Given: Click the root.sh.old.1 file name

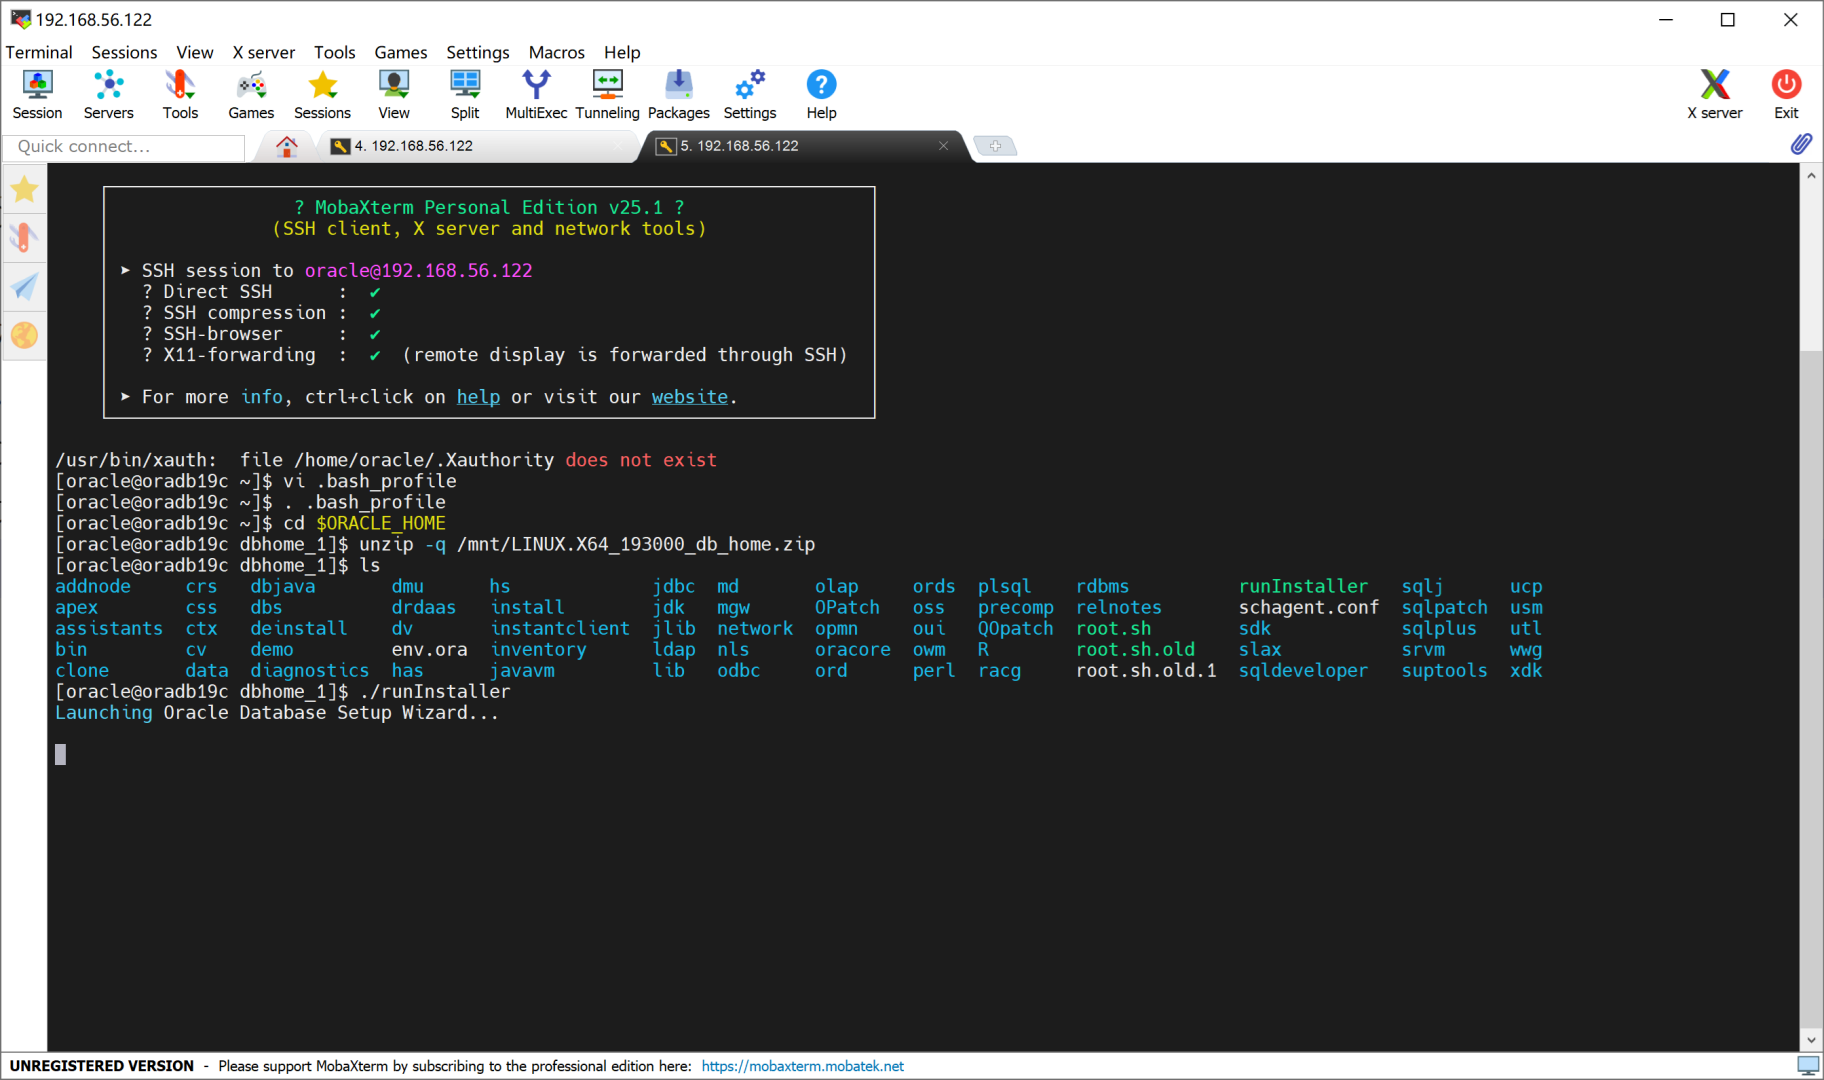Looking at the screenshot, I should [1146, 671].
